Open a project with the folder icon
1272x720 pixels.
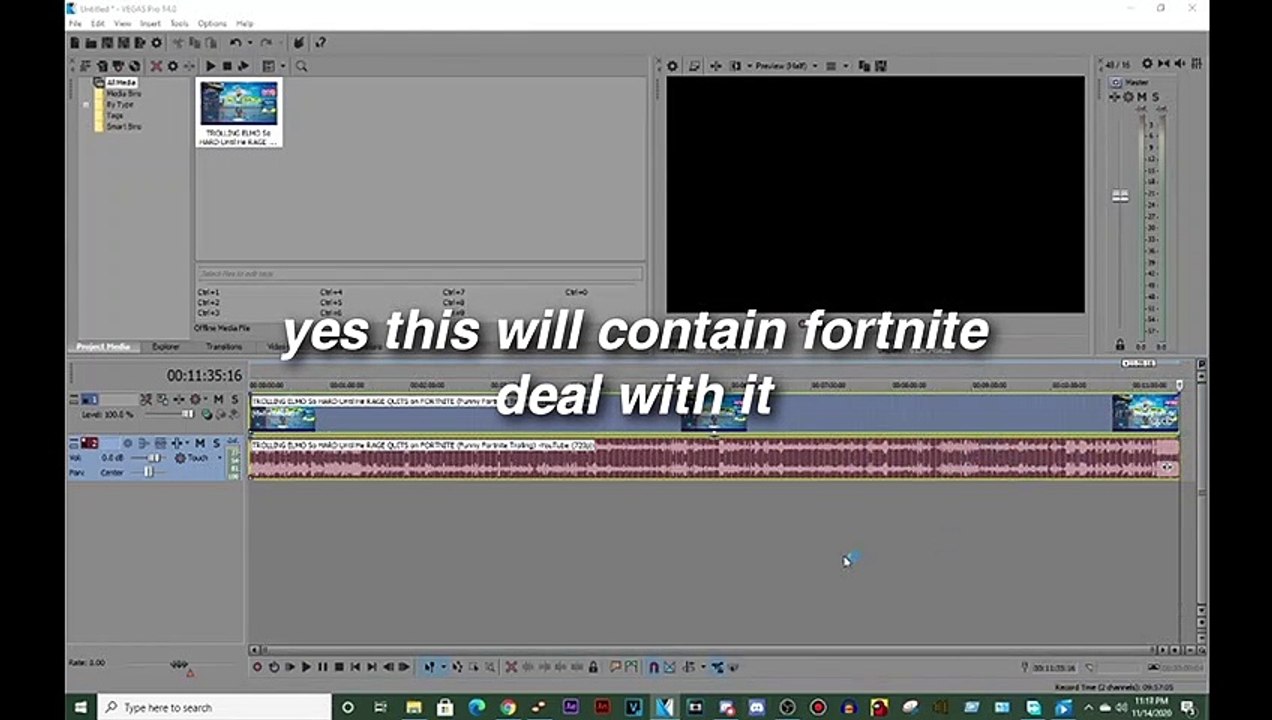(91, 43)
